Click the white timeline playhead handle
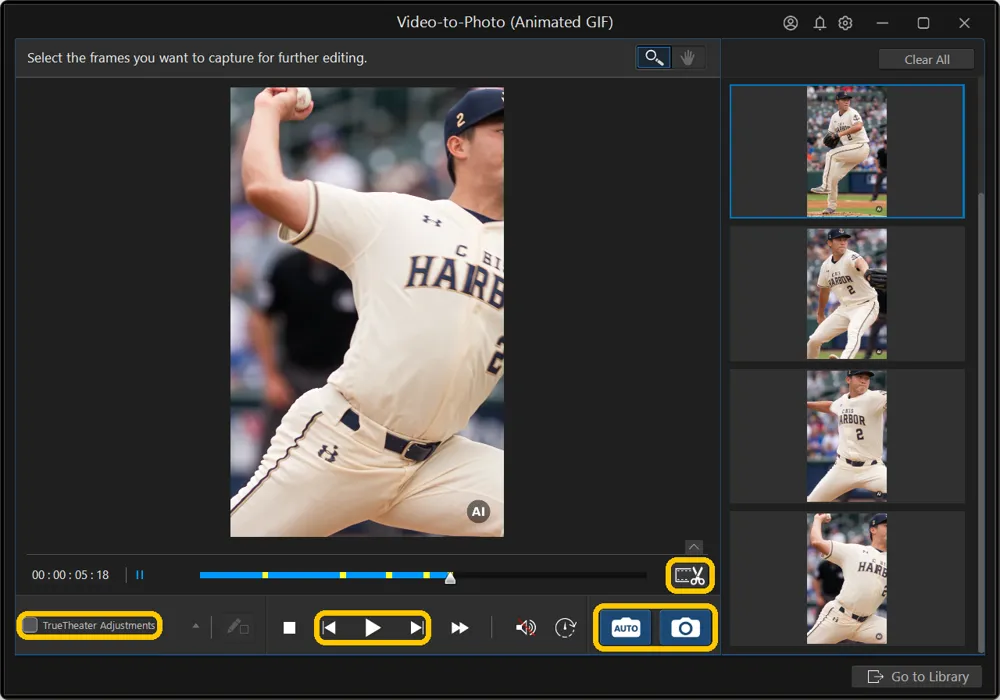 [x=450, y=578]
